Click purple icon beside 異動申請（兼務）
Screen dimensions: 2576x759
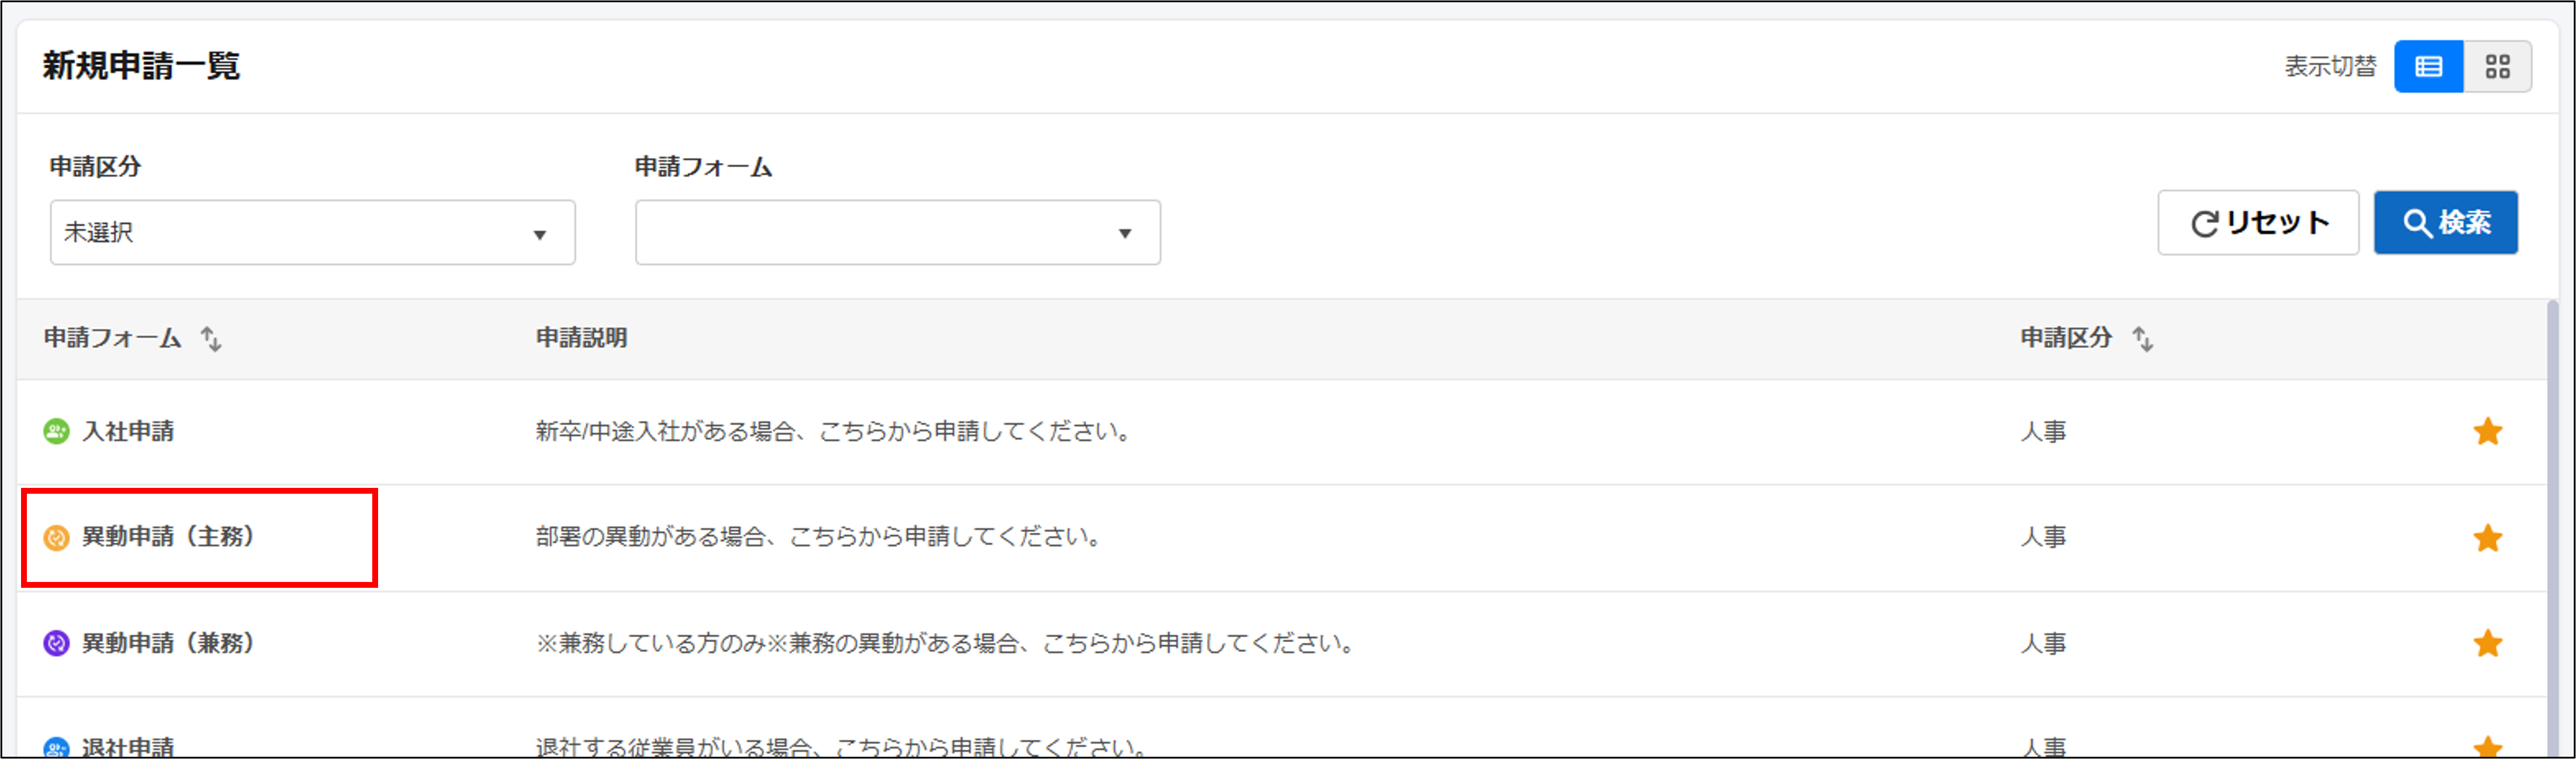tap(56, 643)
